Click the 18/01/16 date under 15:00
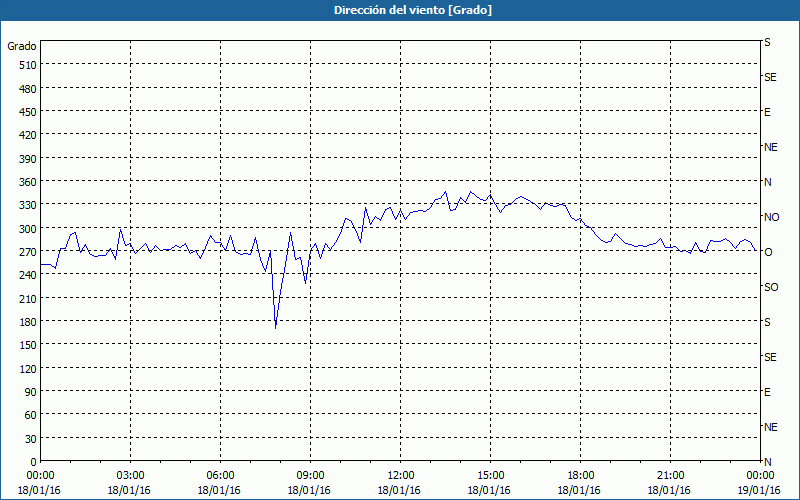800x500 pixels. pos(489,490)
